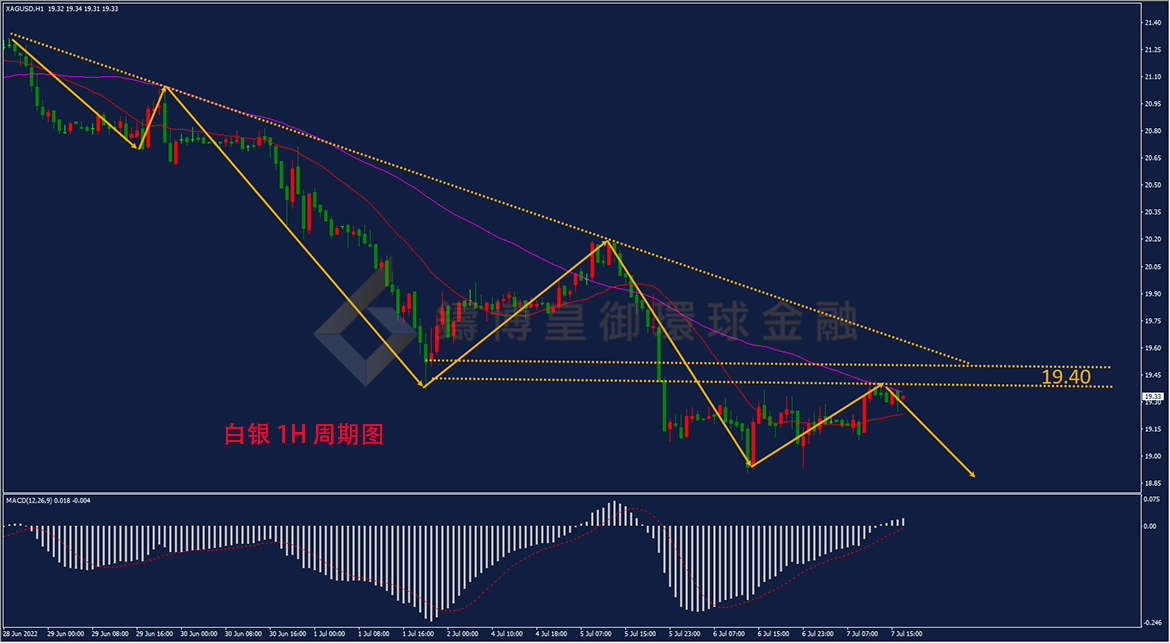Viewport: 1170px width, 643px height.
Task: Click the arrowhead of the projected downward arrow
Action: point(971,472)
